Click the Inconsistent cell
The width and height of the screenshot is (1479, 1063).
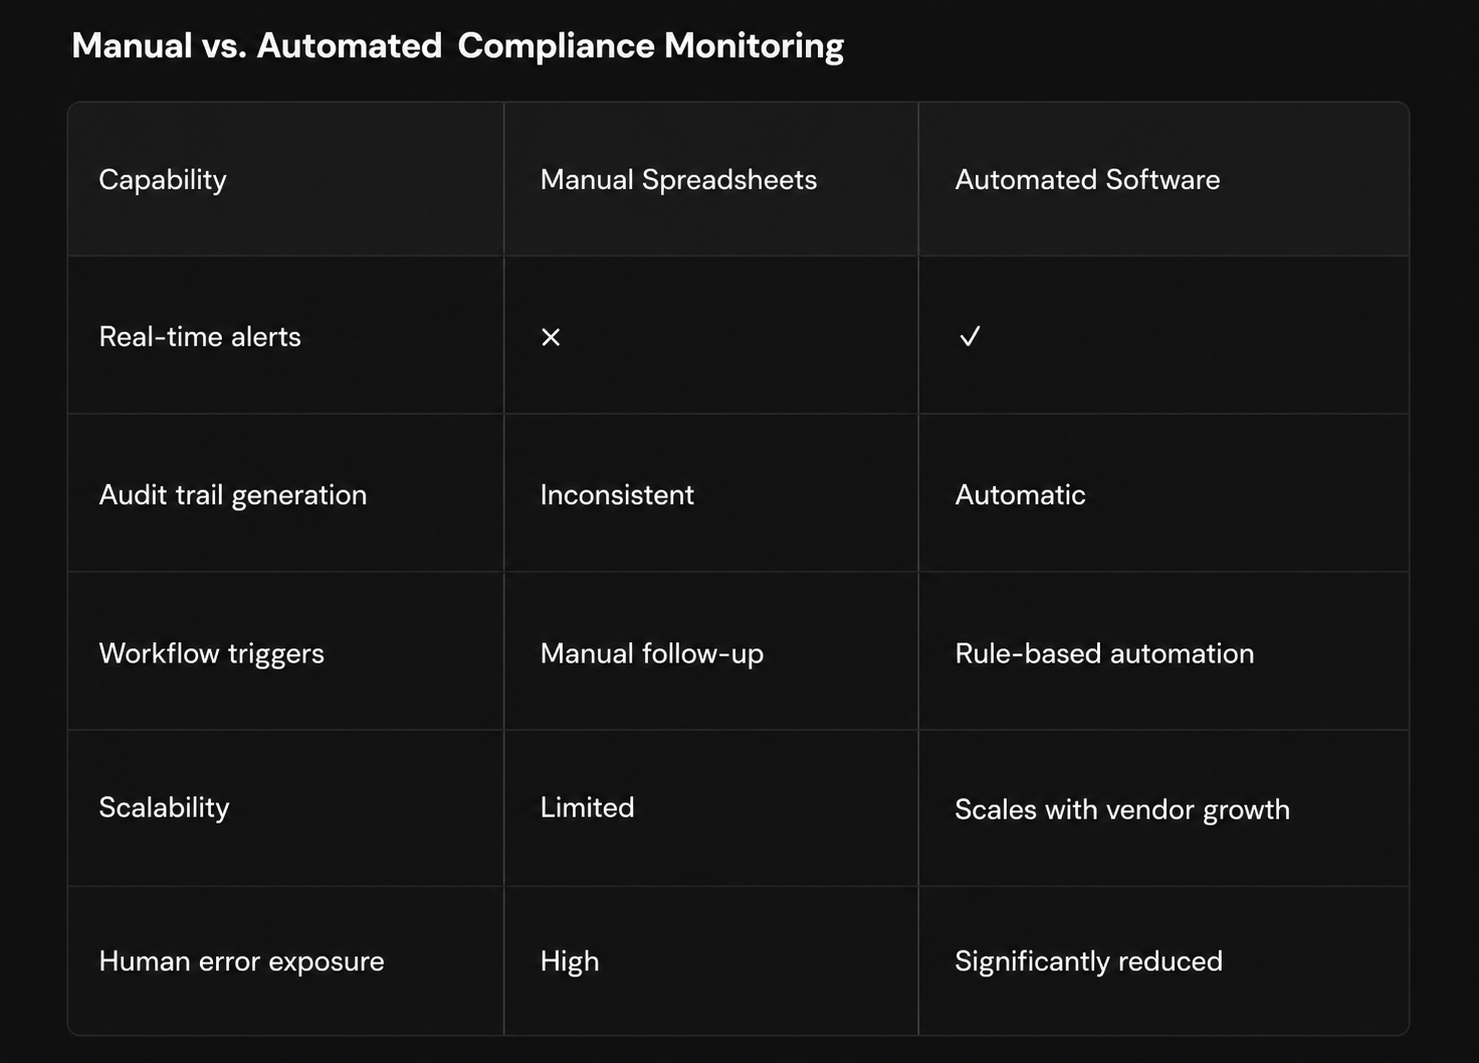tap(617, 495)
